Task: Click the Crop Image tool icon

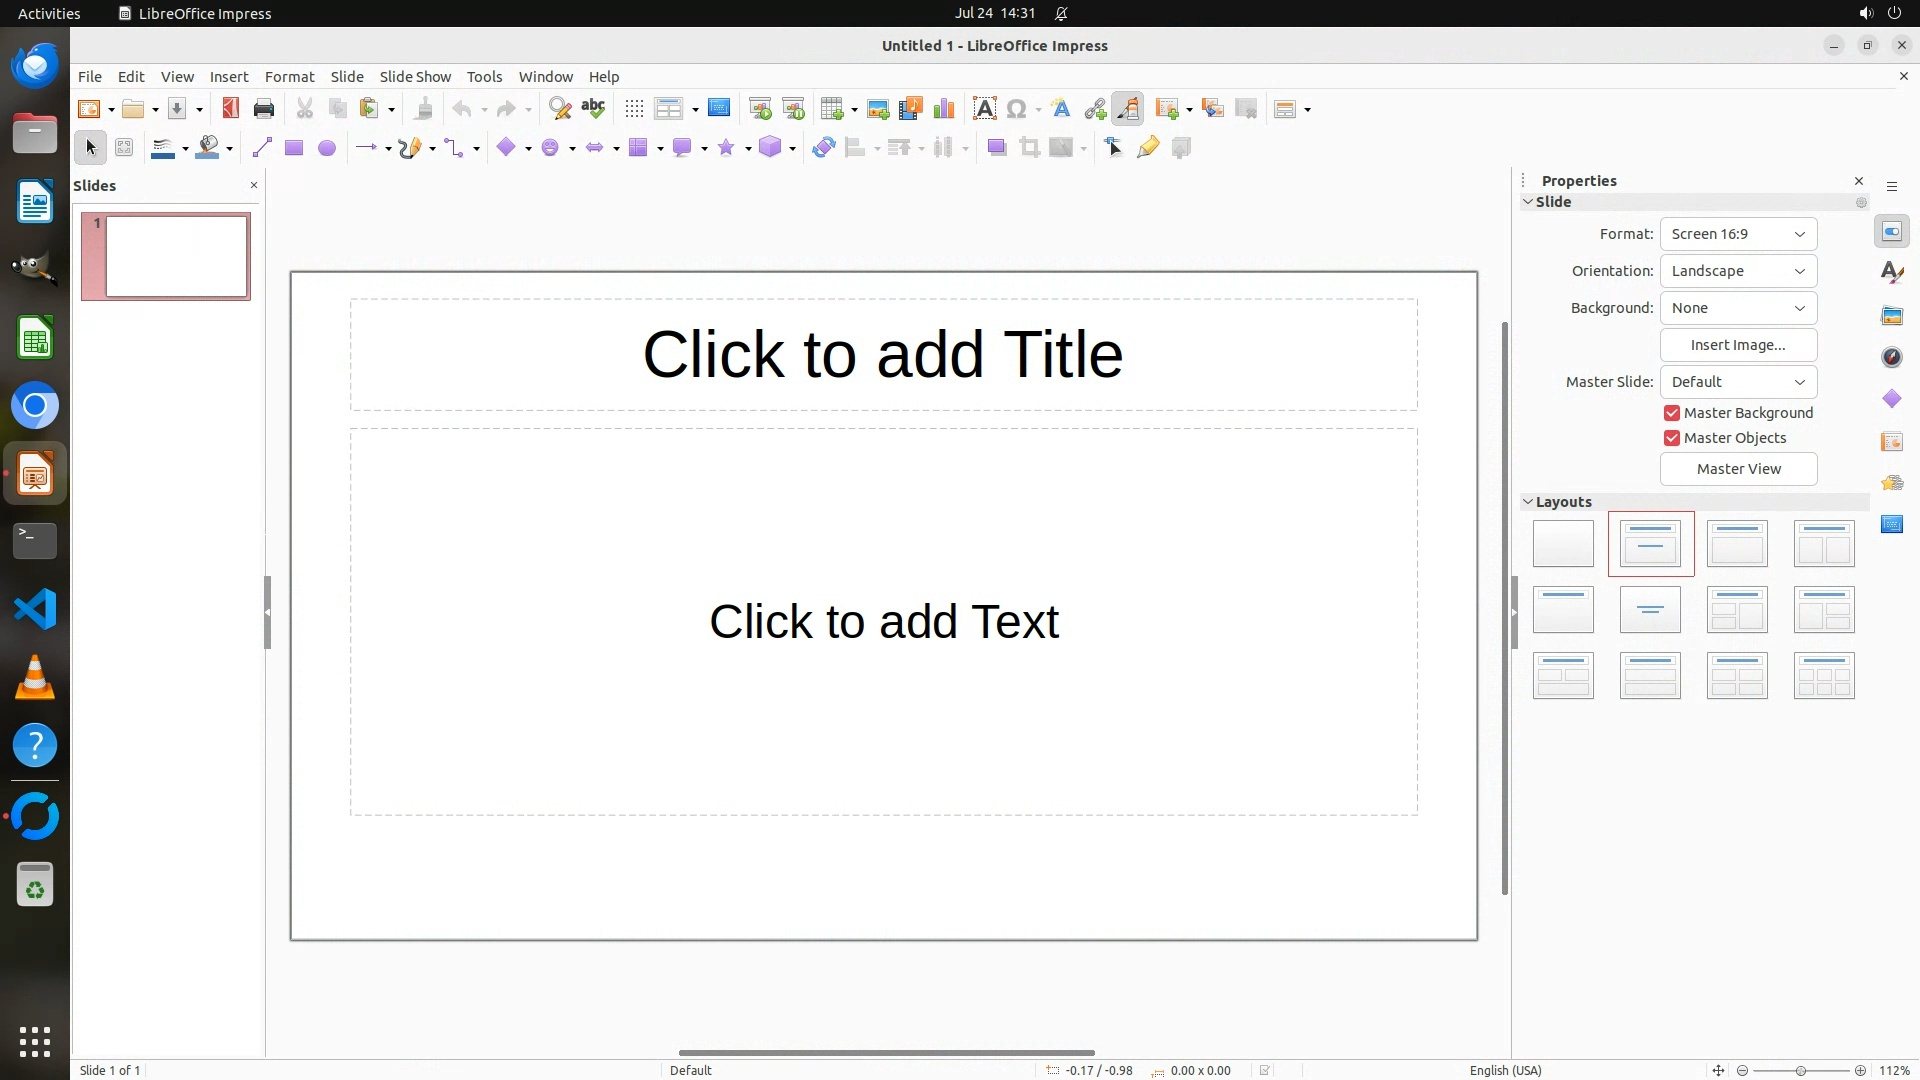Action: (1029, 148)
